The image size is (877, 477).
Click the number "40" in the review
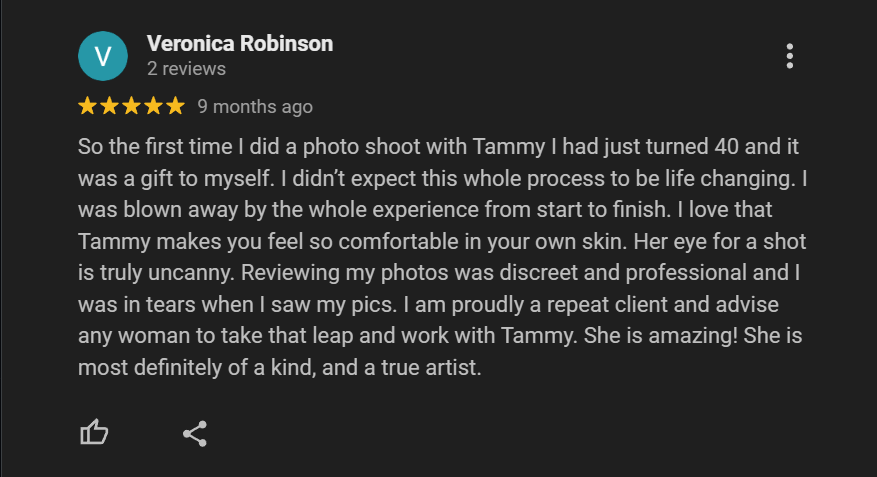tap(726, 147)
